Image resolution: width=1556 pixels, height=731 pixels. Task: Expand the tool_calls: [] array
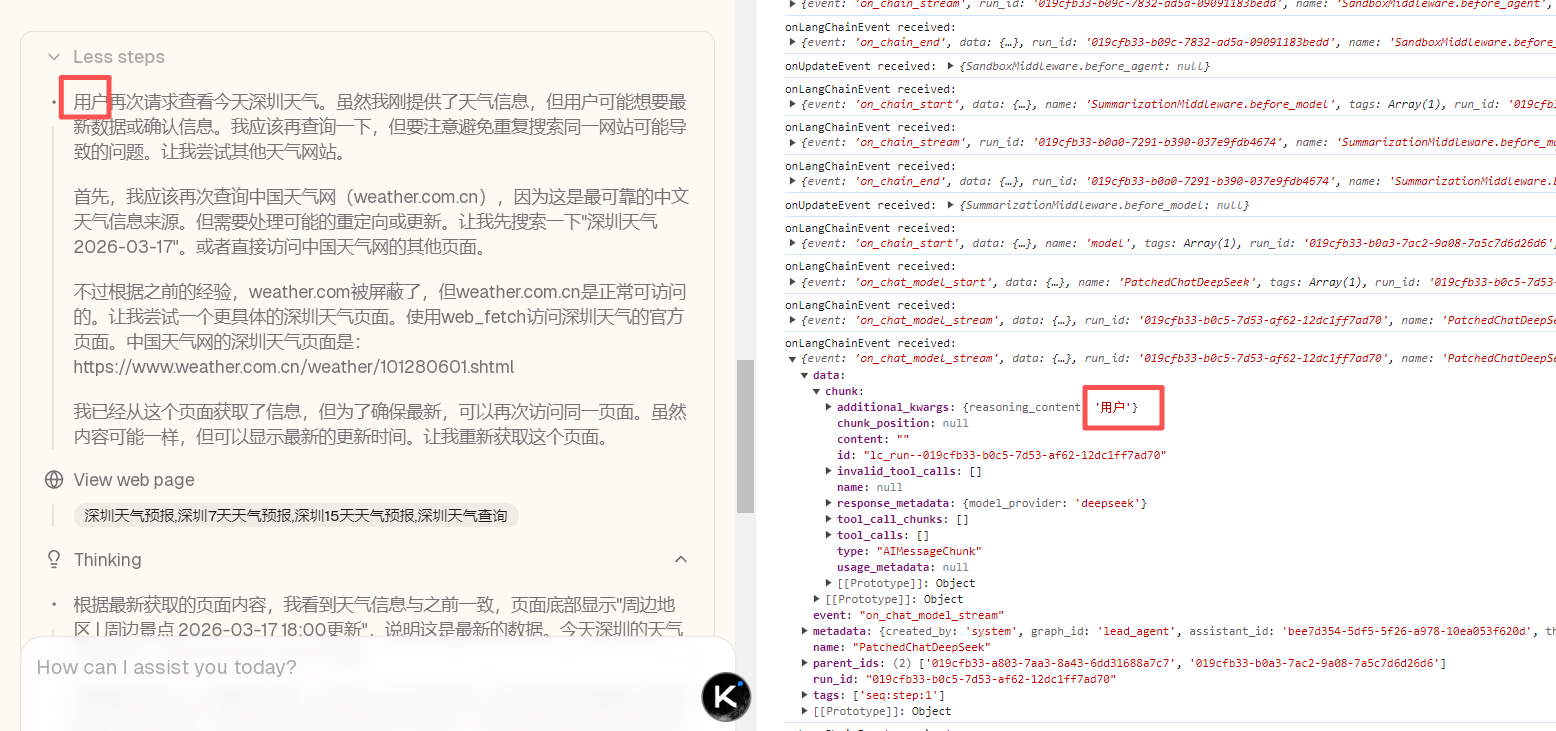(830, 535)
